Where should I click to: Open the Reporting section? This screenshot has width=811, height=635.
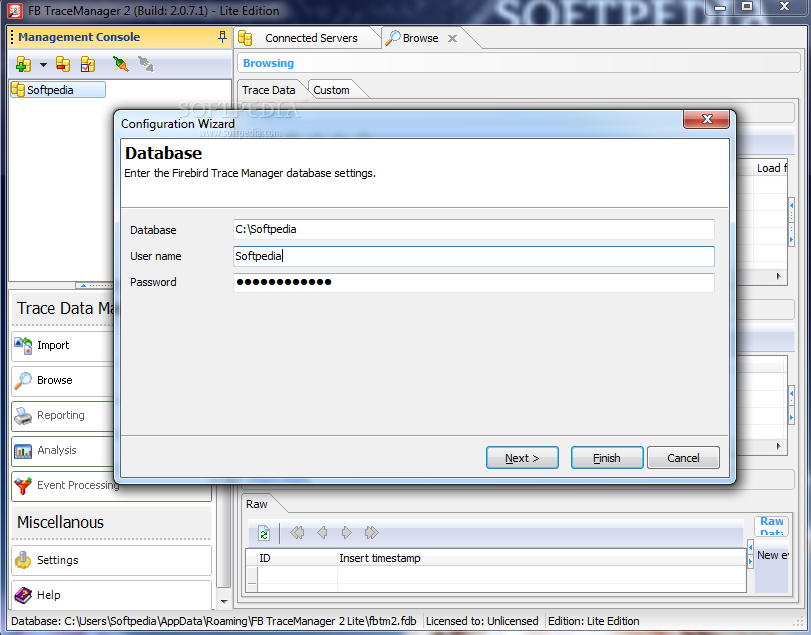tap(62, 415)
